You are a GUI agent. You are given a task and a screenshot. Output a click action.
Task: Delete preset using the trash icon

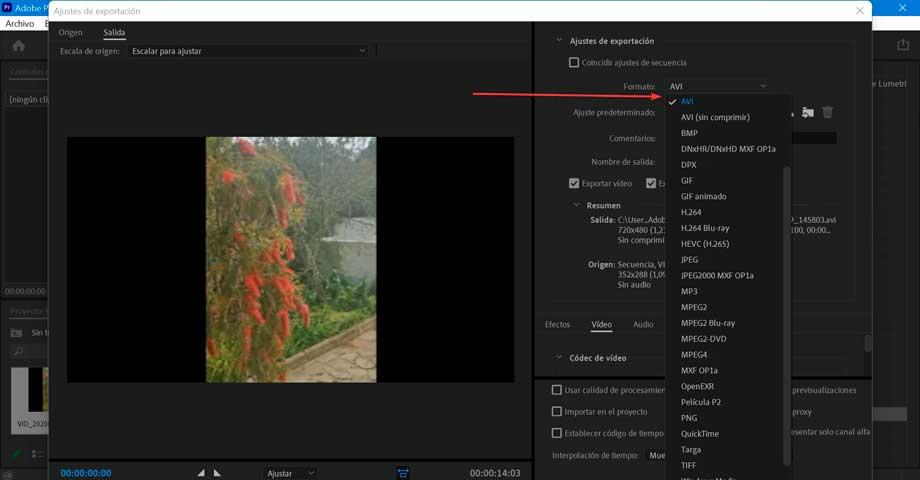click(x=827, y=112)
